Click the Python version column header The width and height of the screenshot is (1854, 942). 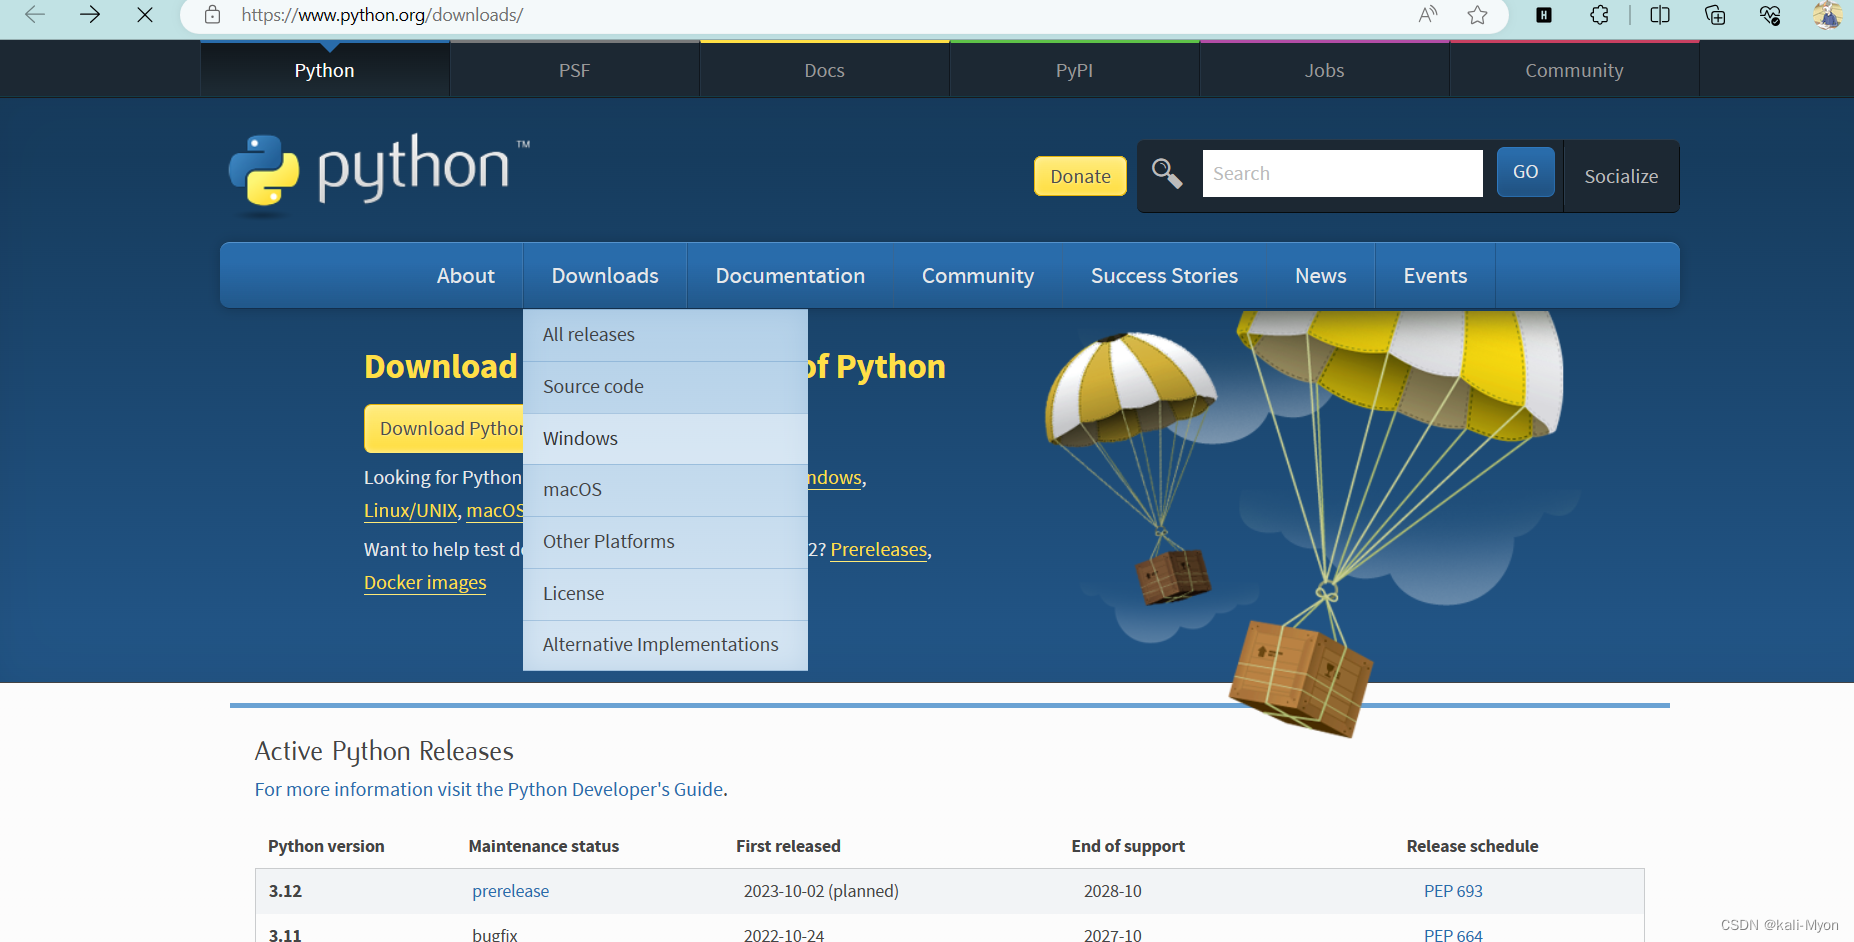click(x=326, y=846)
